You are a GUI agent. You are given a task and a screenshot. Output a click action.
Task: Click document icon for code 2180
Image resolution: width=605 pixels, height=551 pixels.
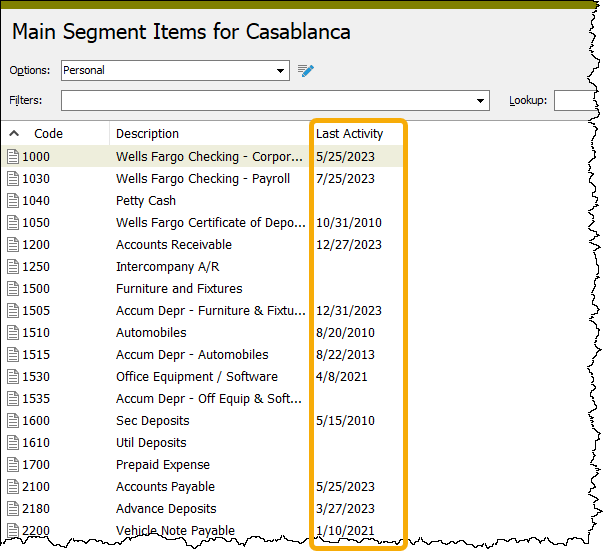(x=13, y=509)
